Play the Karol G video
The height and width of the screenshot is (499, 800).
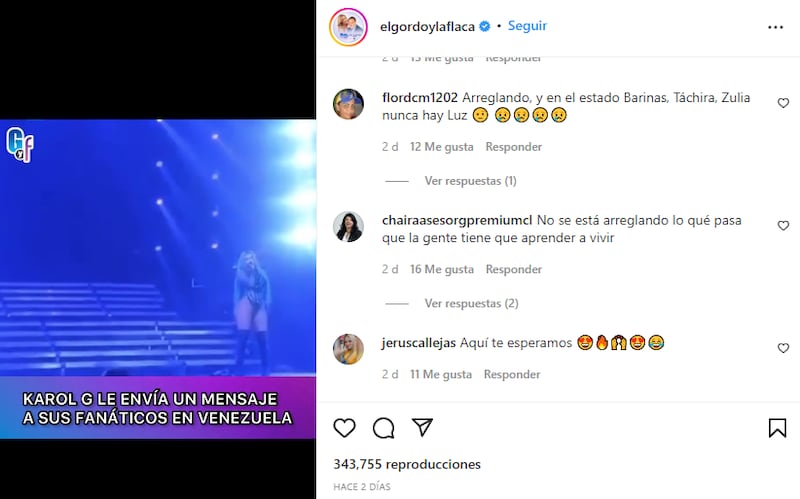158,279
